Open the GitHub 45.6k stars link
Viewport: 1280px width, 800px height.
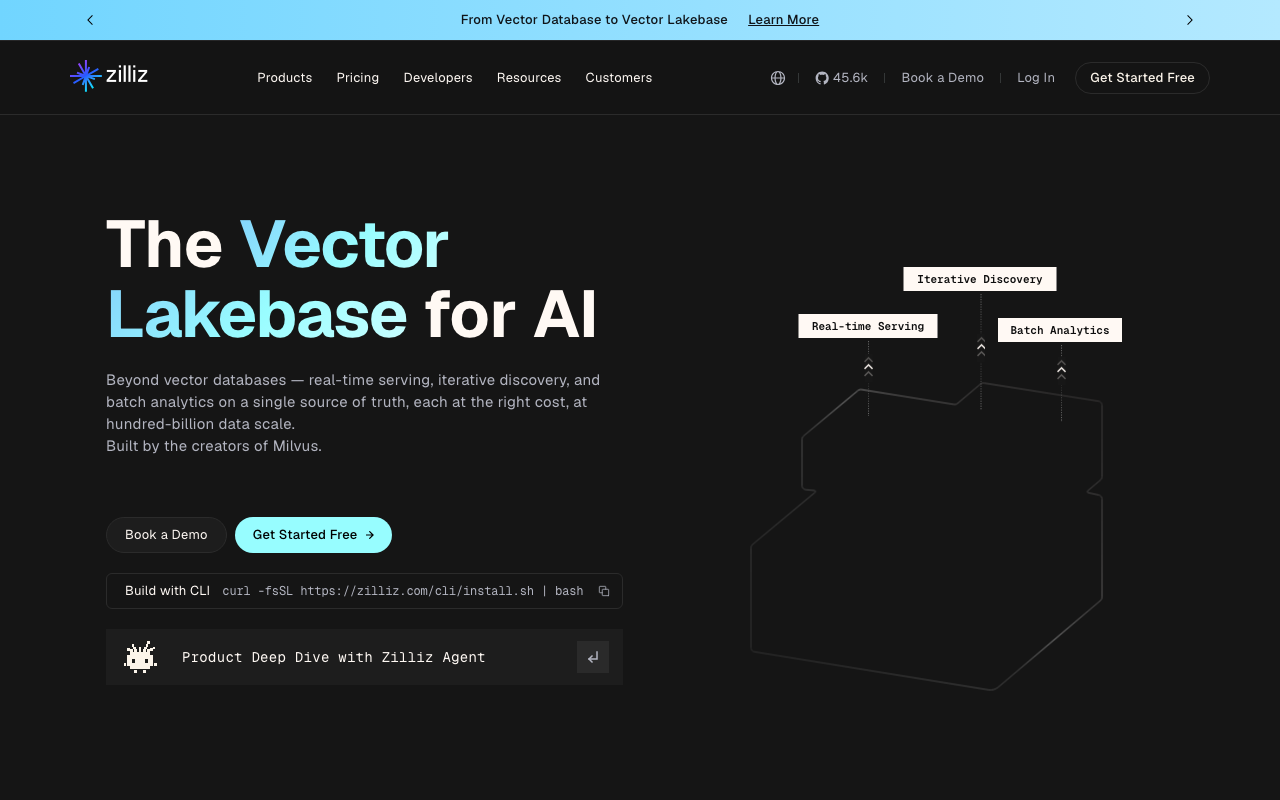point(841,78)
